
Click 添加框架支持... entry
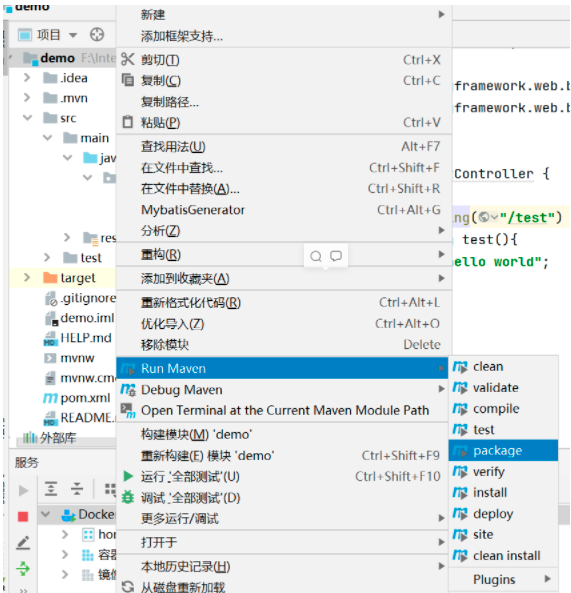tap(284, 36)
